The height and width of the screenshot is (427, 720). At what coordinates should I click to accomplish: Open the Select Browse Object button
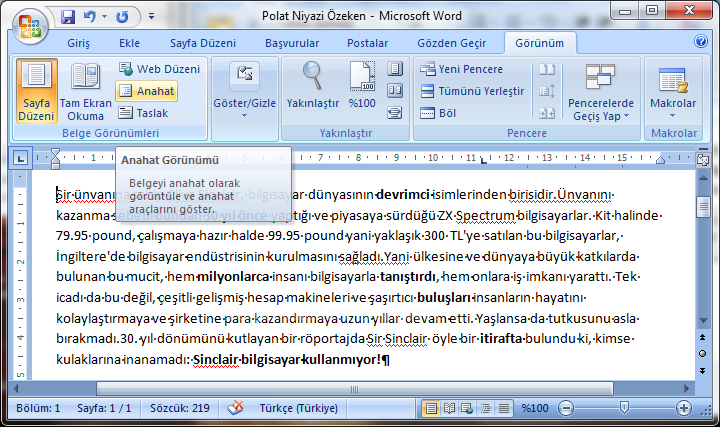703,353
